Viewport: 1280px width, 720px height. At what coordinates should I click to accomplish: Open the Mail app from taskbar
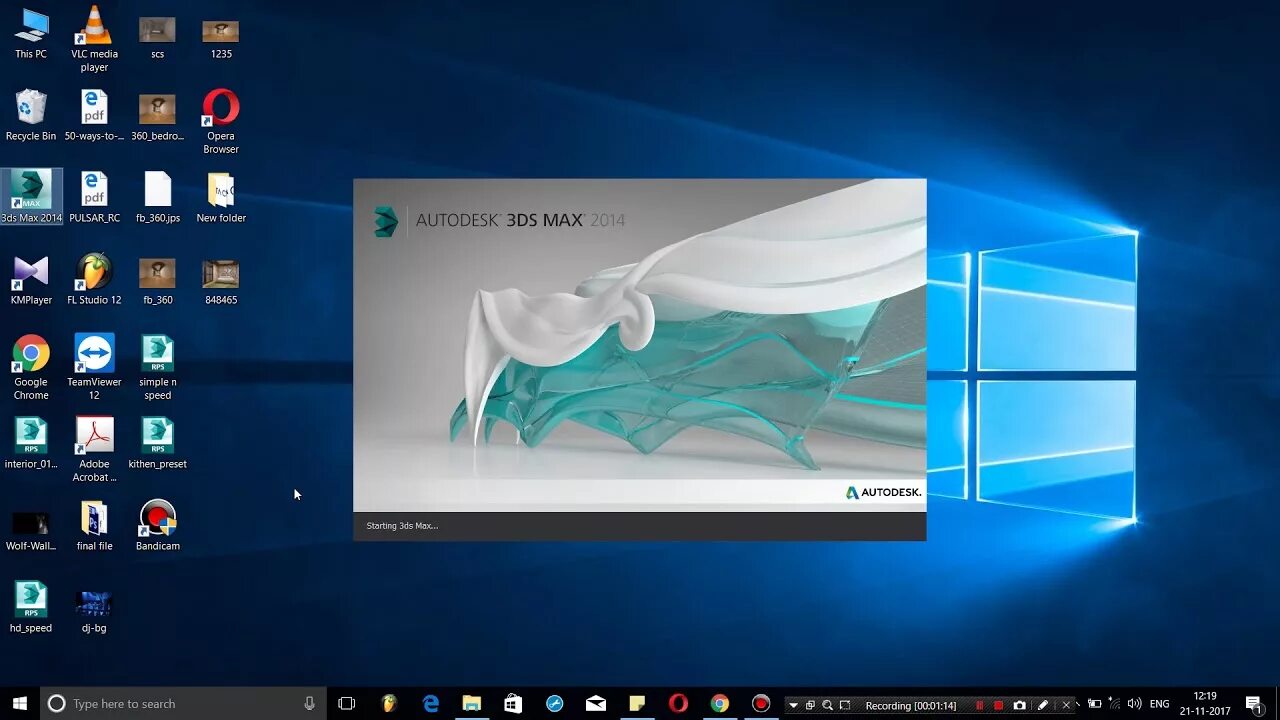(596, 703)
